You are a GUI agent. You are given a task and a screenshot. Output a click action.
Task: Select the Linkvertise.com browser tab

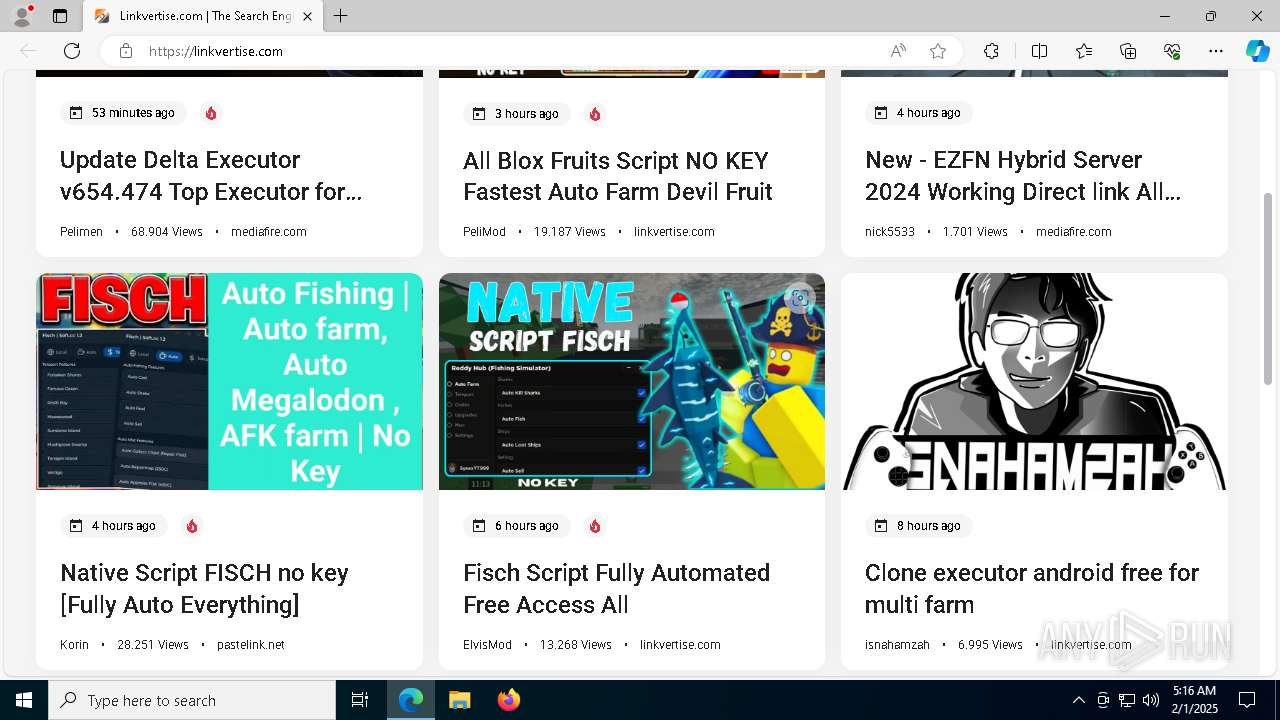[203, 16]
